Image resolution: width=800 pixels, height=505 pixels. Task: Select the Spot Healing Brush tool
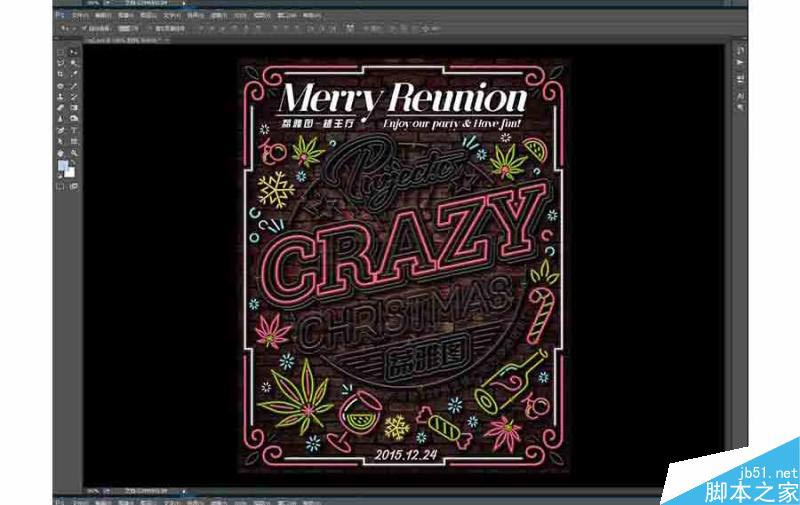click(x=61, y=86)
